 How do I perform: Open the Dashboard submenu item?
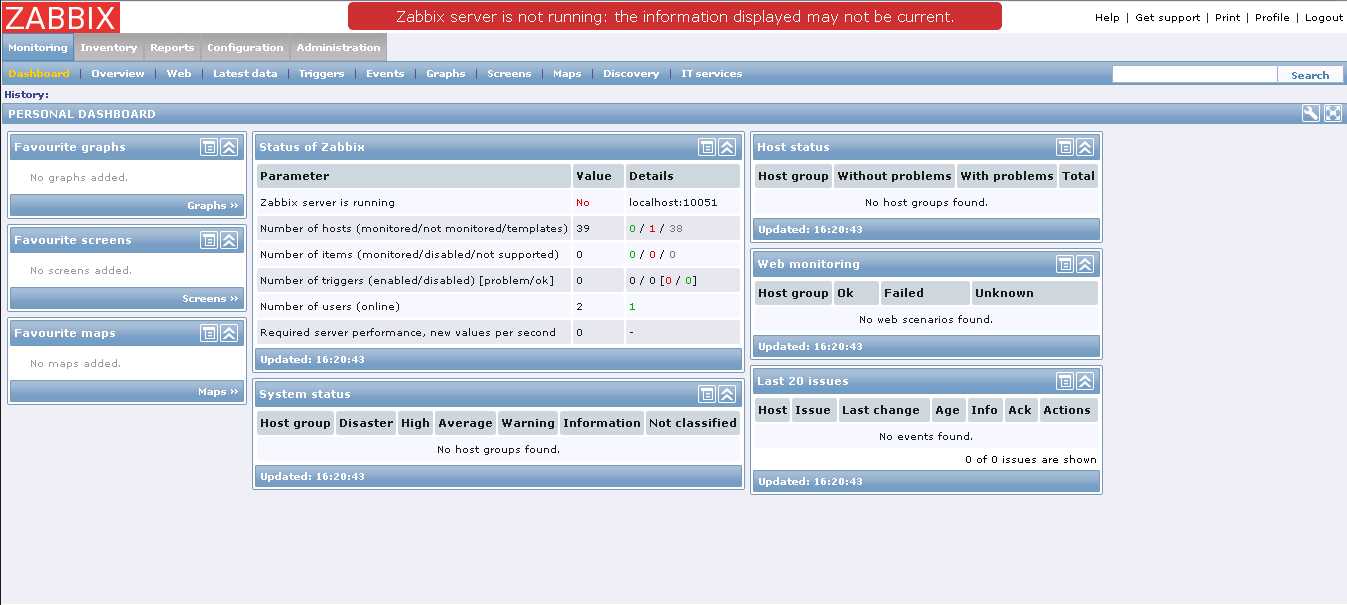[x=39, y=74]
